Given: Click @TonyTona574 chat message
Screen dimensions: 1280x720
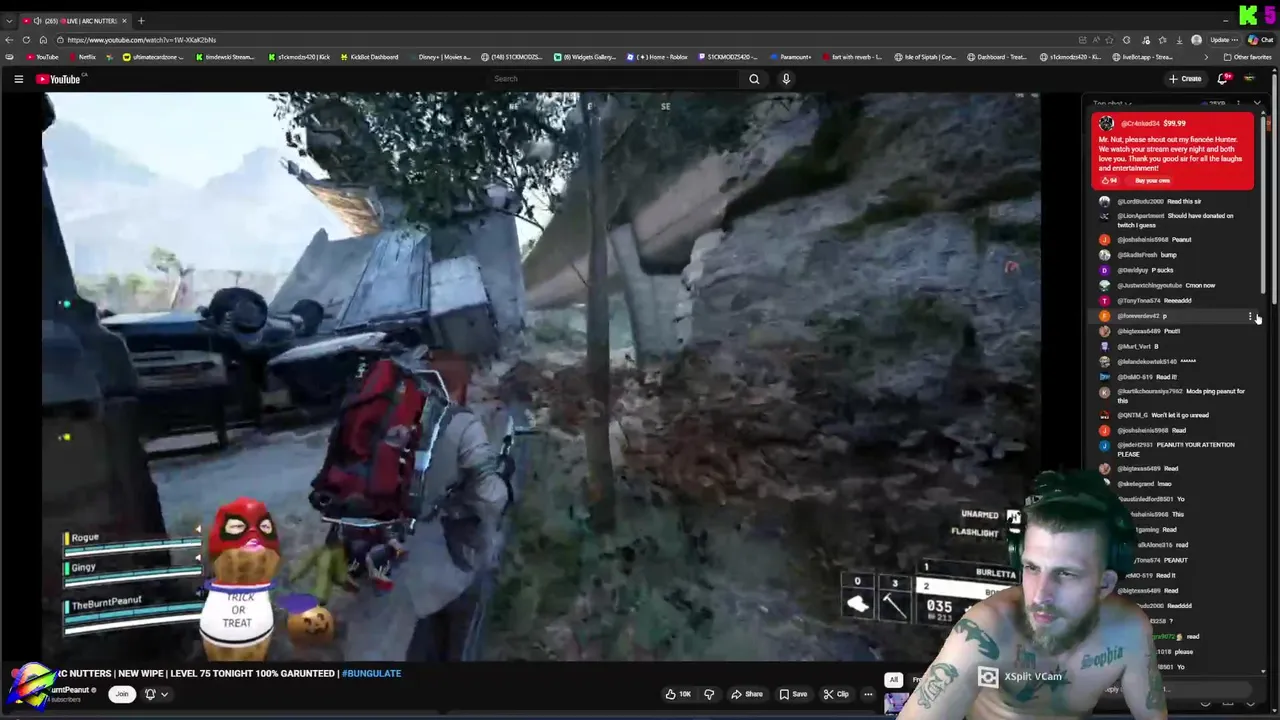Looking at the screenshot, I should coord(1175,300).
